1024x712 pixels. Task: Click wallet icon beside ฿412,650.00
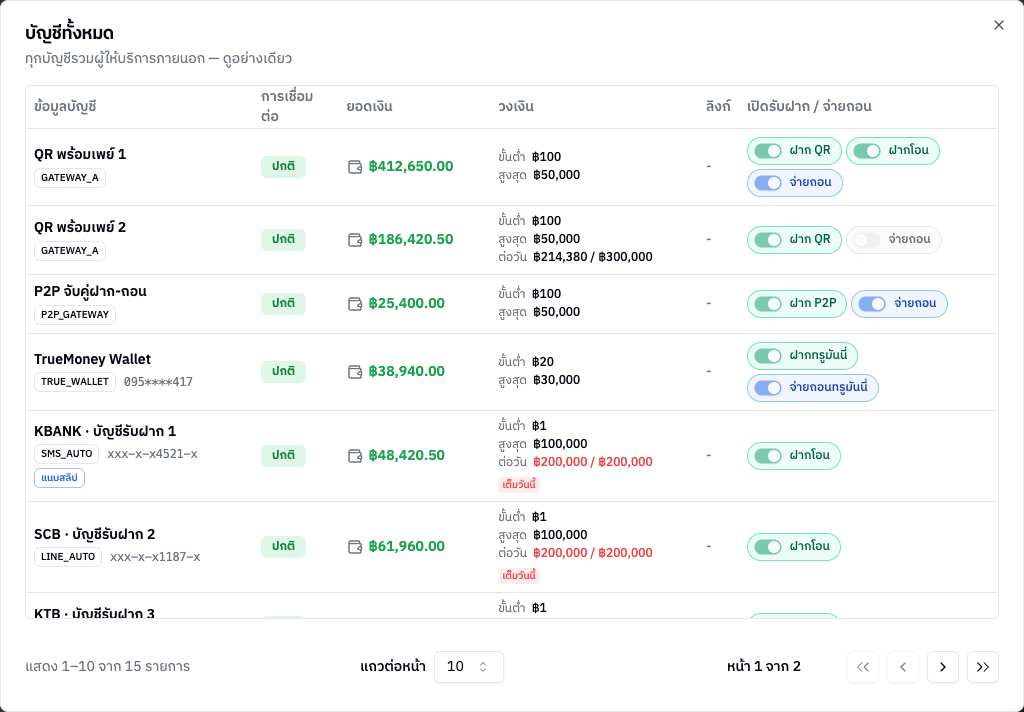(355, 167)
